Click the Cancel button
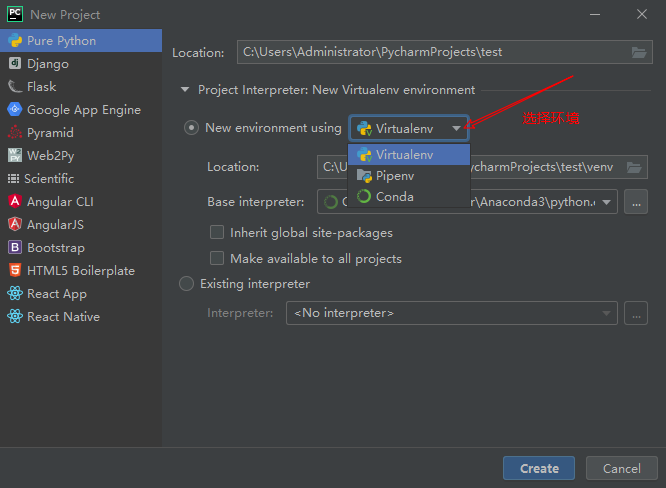The width and height of the screenshot is (666, 488). point(622,468)
